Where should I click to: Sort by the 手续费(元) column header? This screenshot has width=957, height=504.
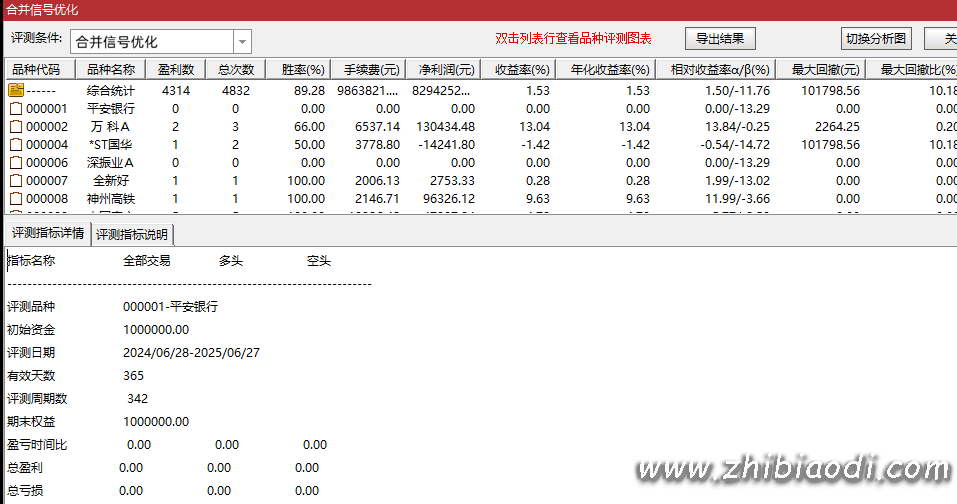click(368, 70)
